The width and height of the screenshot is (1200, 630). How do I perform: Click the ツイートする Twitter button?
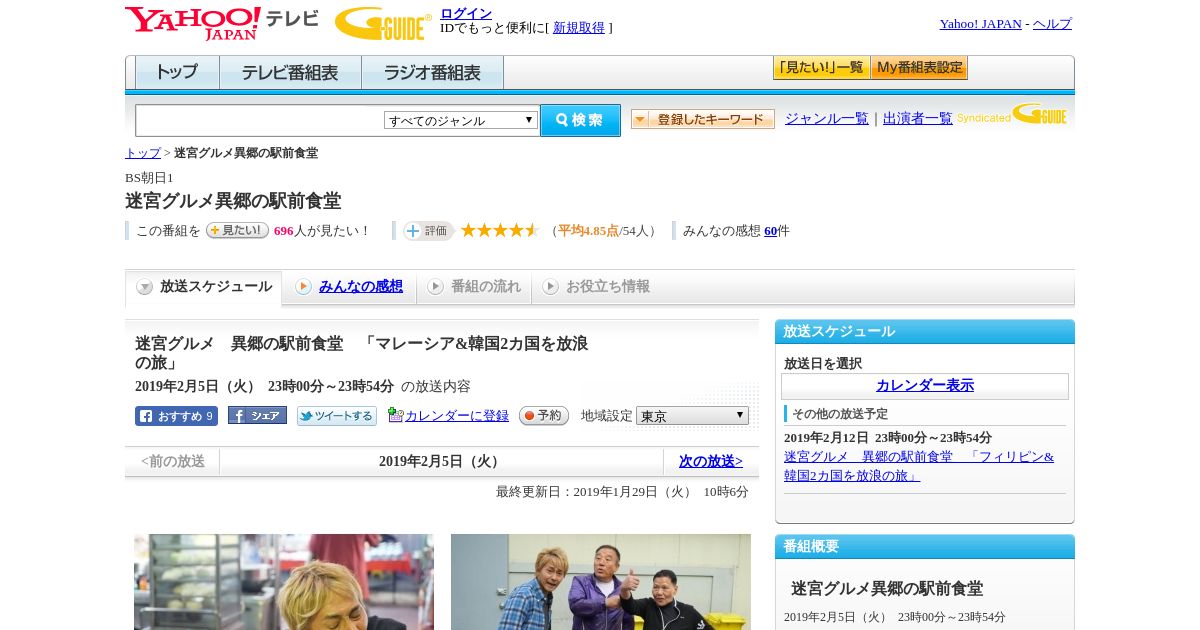pyautogui.click(x=337, y=416)
